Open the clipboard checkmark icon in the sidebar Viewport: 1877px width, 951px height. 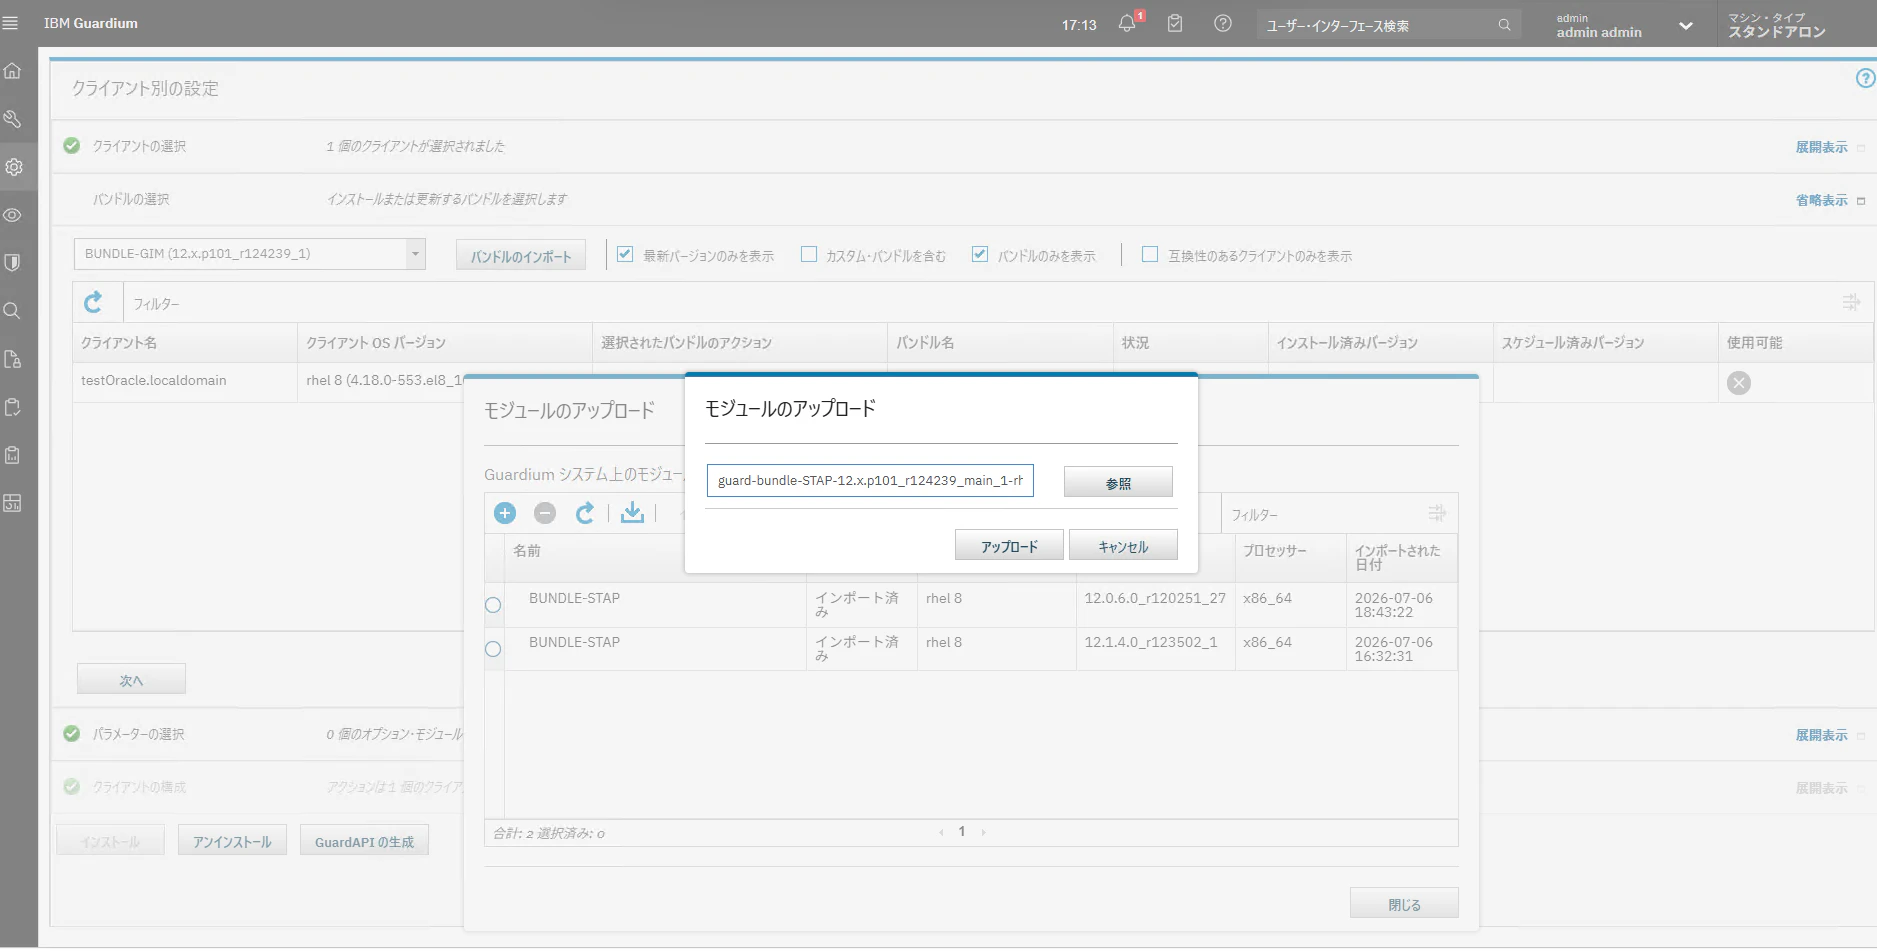pyautogui.click(x=13, y=407)
